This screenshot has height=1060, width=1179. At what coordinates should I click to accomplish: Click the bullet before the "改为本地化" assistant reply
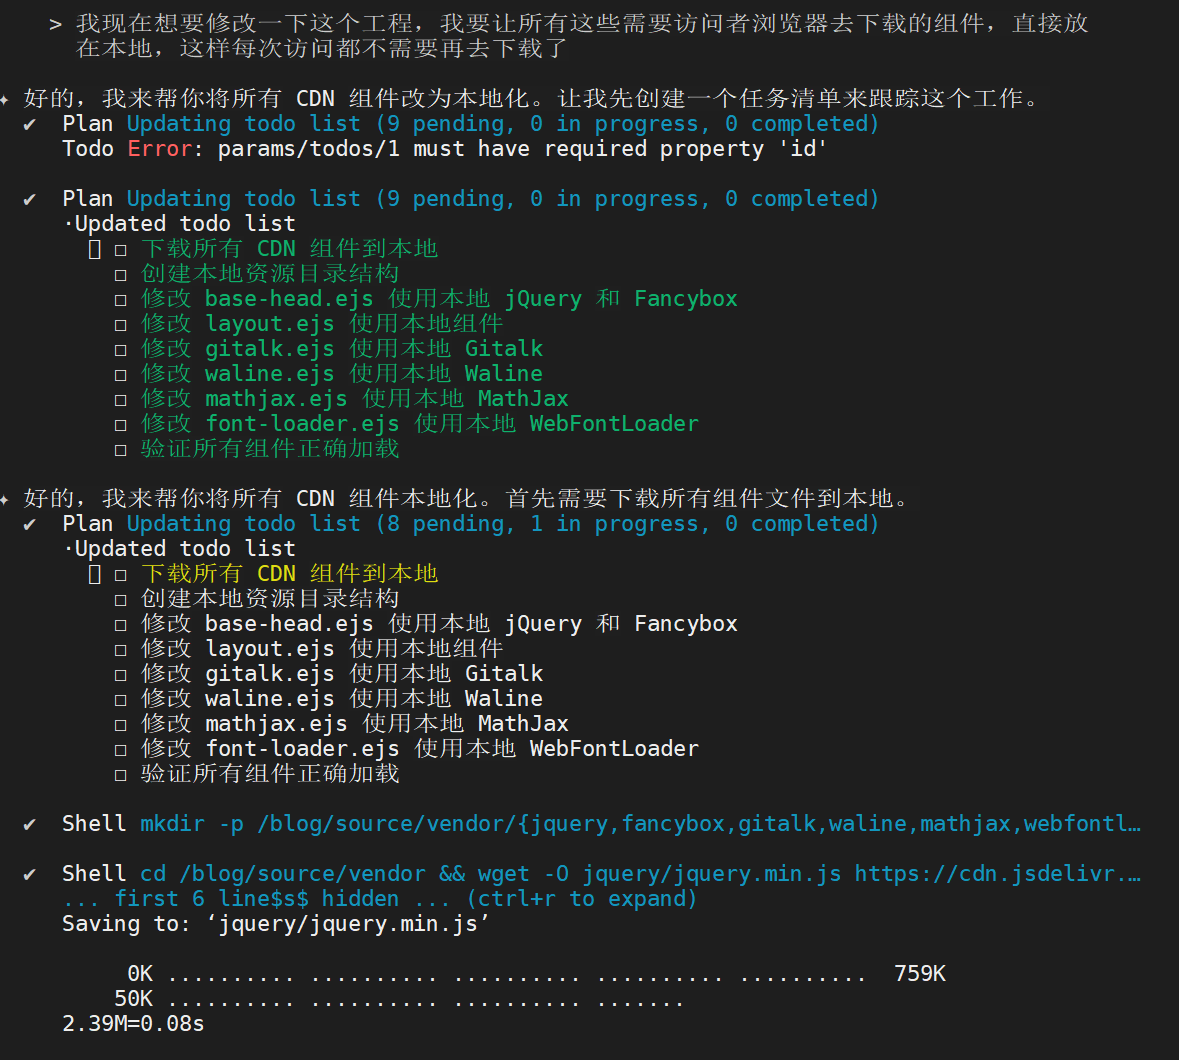[x=5, y=99]
